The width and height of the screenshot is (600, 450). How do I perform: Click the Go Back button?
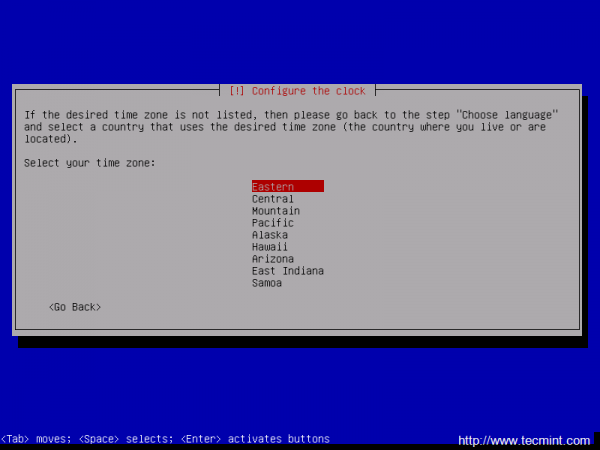(x=75, y=307)
